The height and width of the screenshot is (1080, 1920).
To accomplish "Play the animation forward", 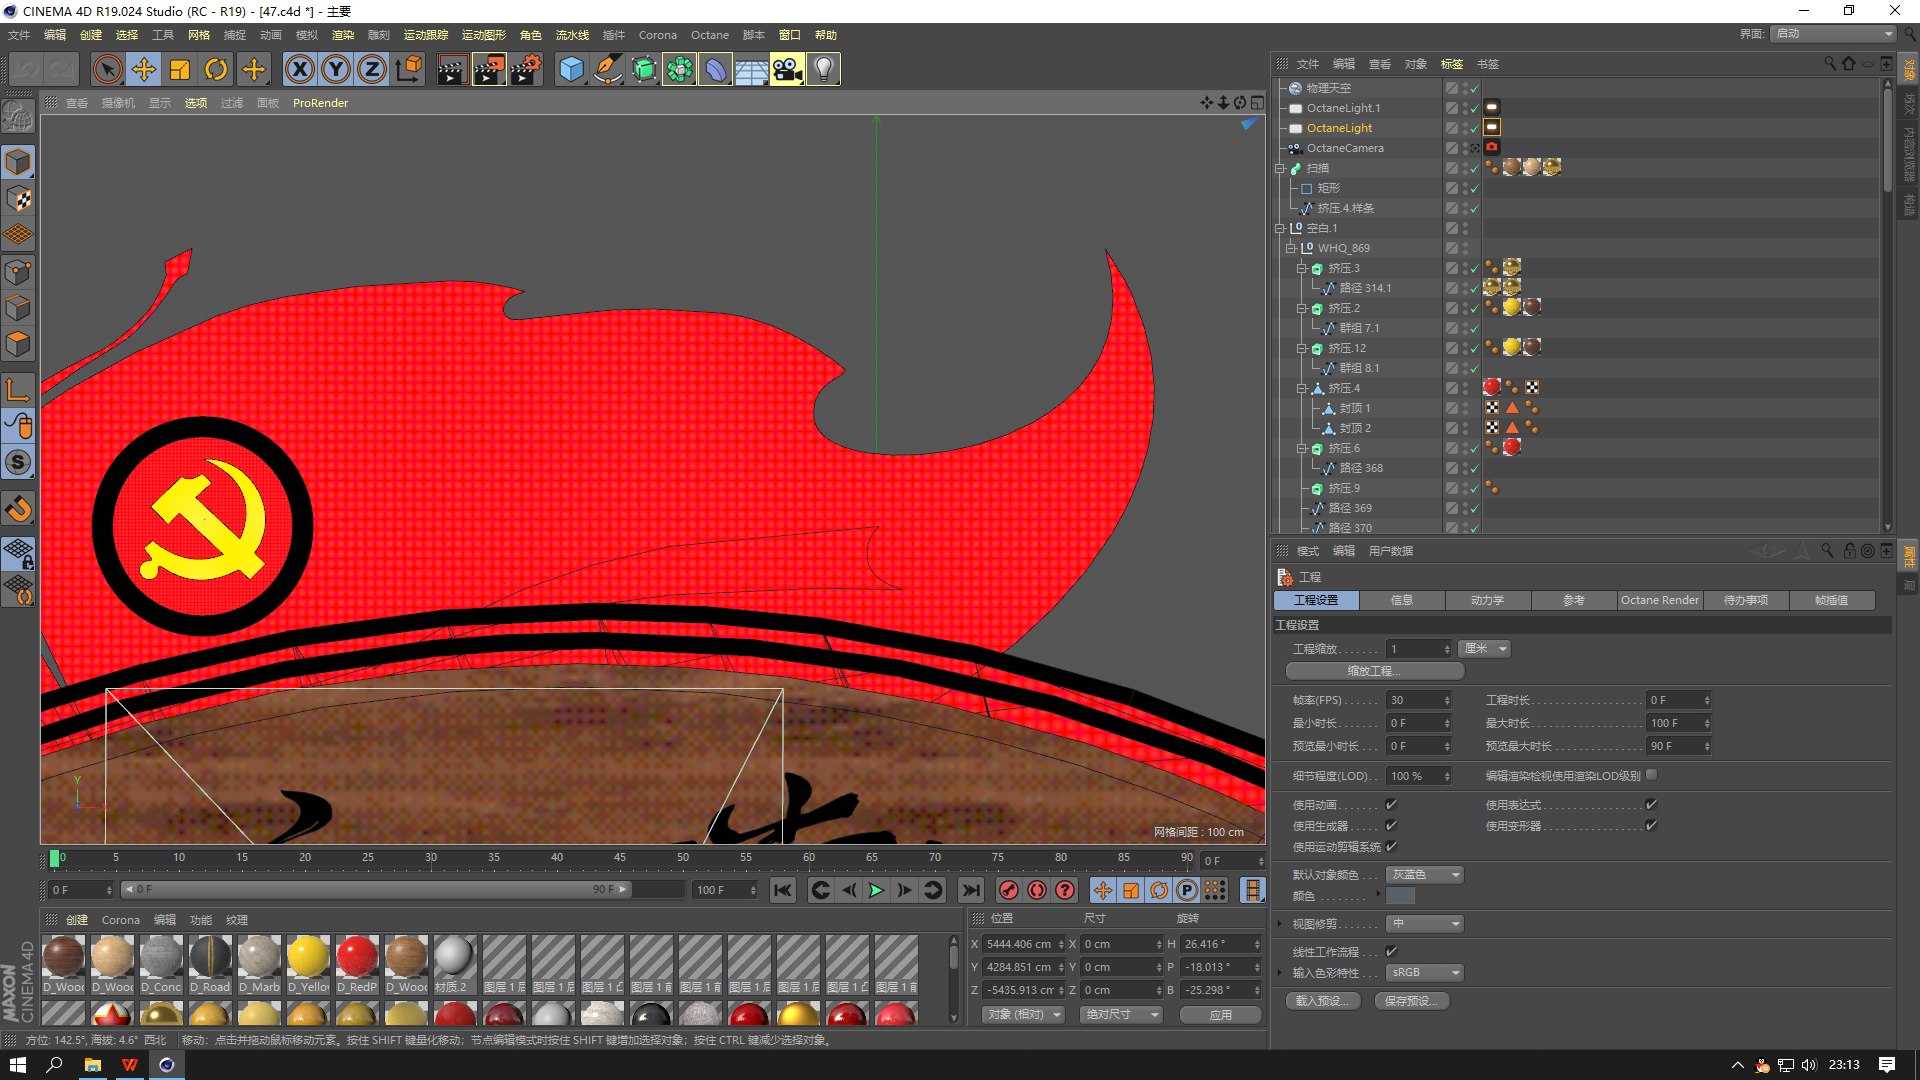I will click(876, 890).
